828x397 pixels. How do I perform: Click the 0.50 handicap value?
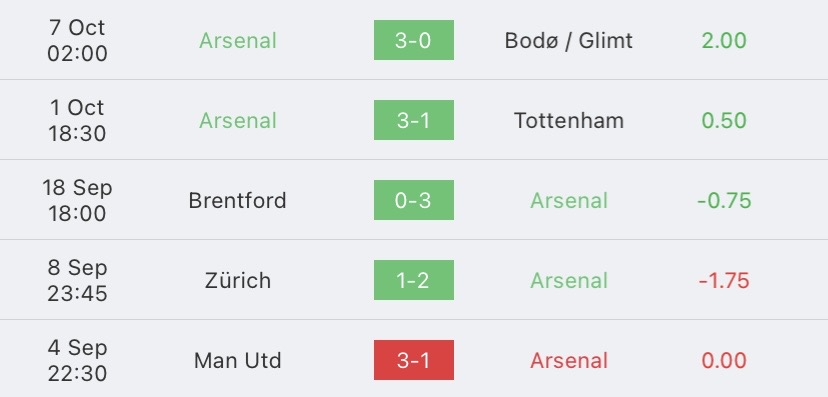[x=724, y=120]
